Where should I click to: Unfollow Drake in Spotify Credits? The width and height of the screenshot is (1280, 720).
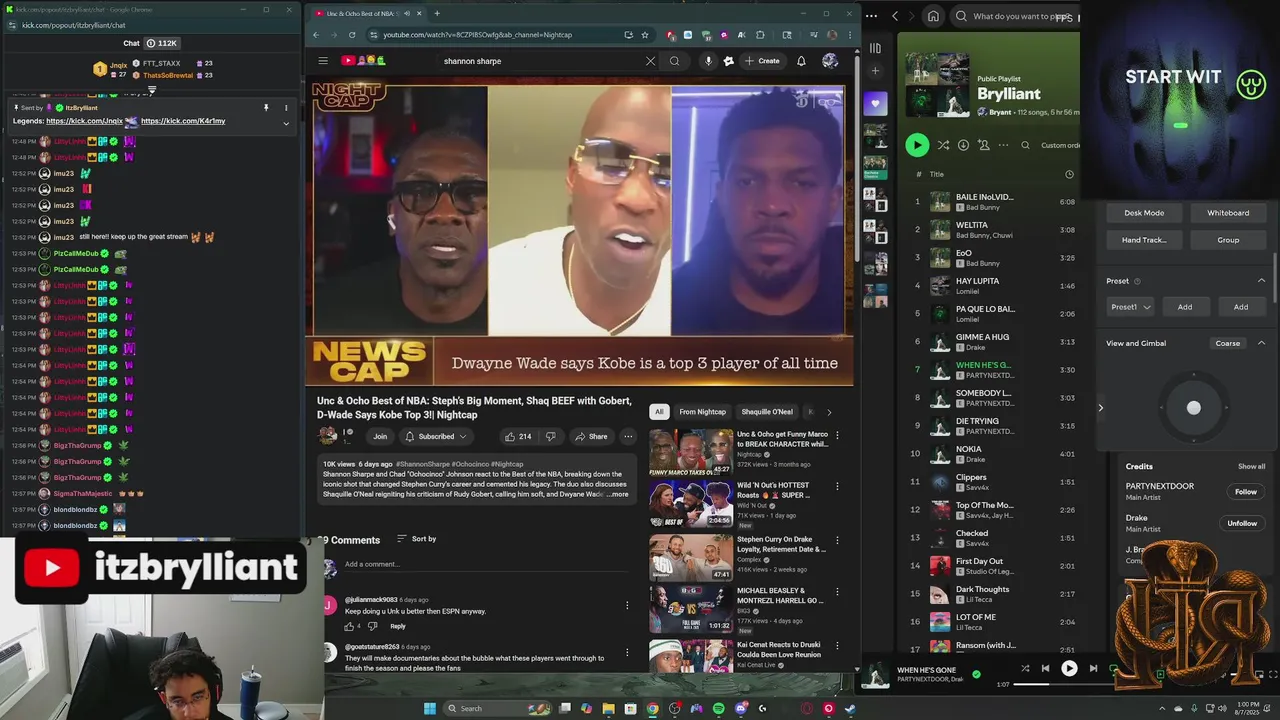(x=1242, y=524)
